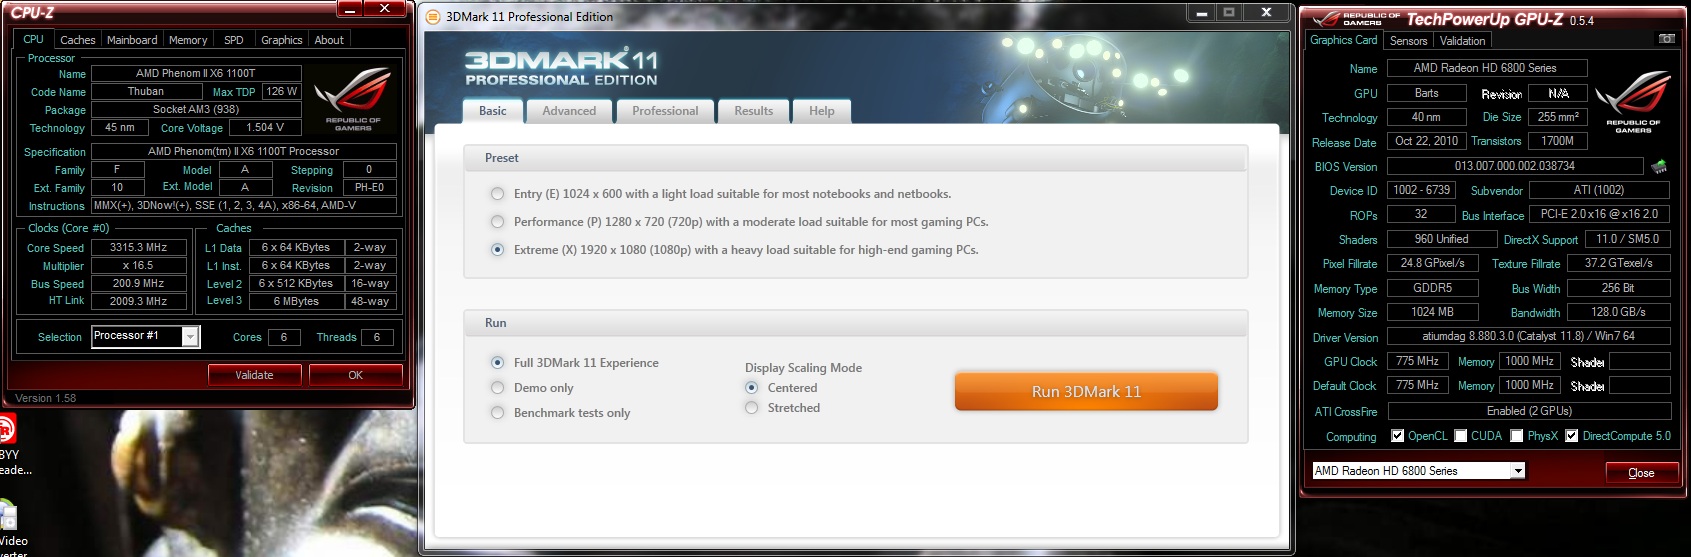Click the Close button in GPU-Z
This screenshot has height=557, width=1691.
(x=1641, y=473)
